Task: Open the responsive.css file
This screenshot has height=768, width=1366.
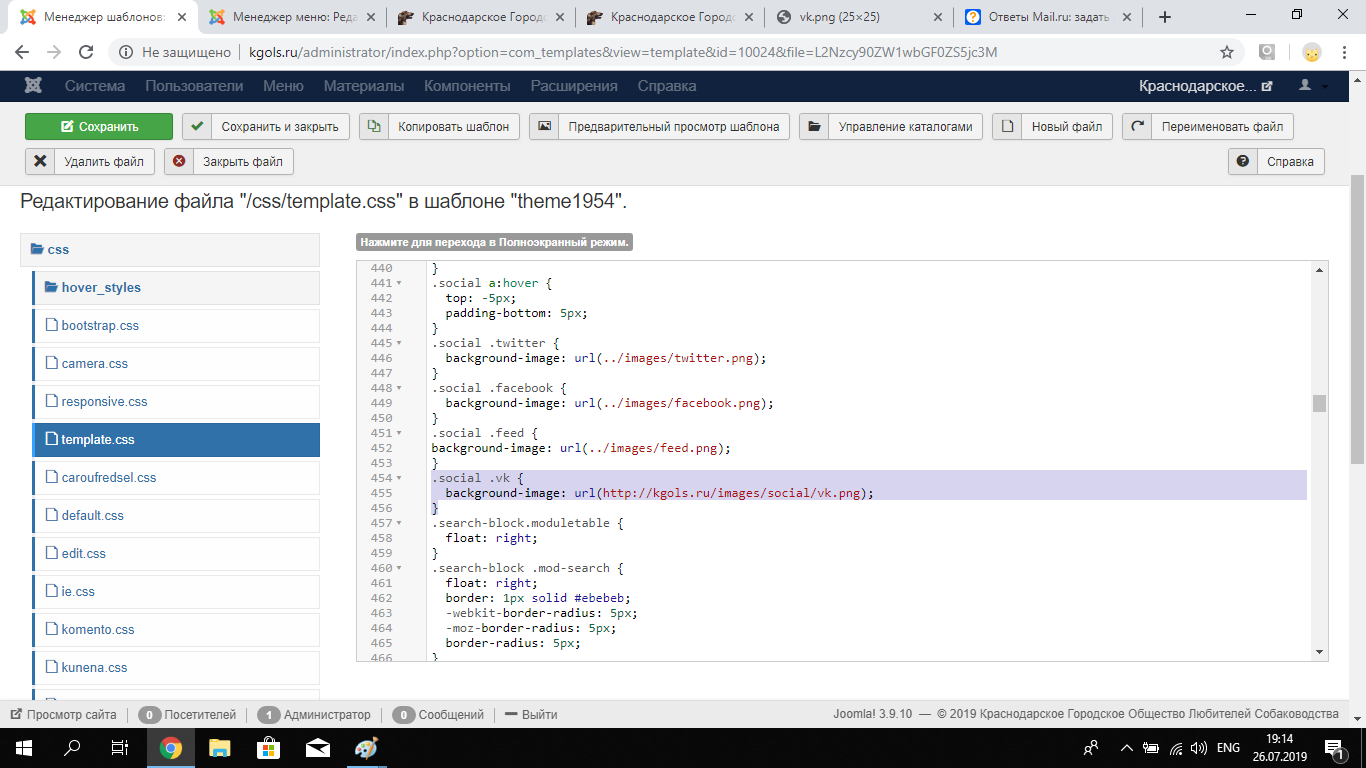Action: point(177,402)
